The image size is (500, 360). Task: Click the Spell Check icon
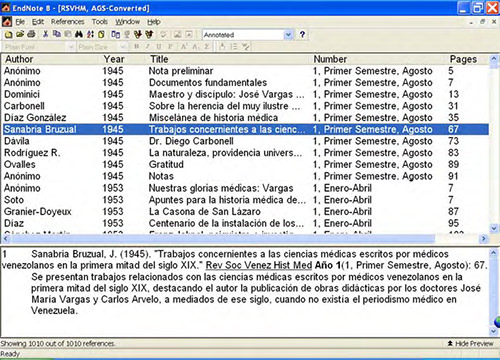(x=163, y=34)
